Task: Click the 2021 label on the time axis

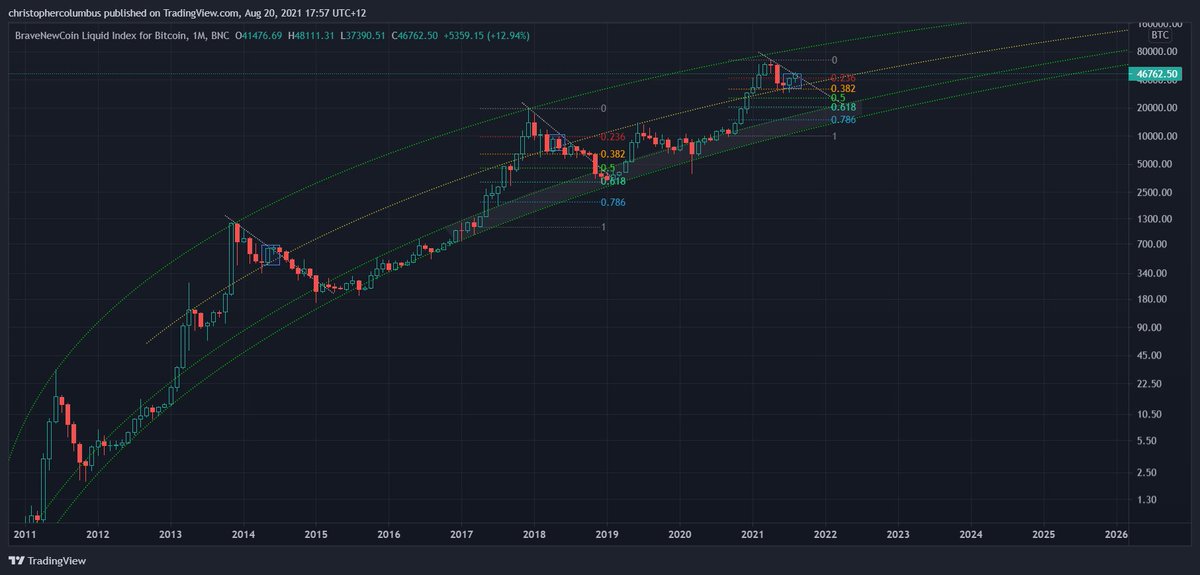Action: point(752,535)
